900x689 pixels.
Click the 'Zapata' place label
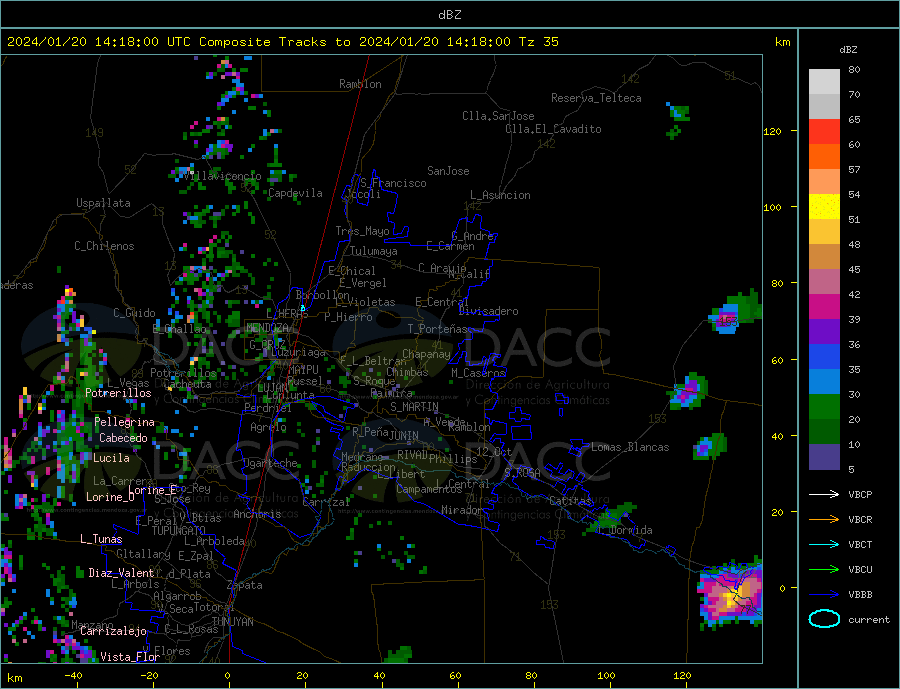(245, 585)
